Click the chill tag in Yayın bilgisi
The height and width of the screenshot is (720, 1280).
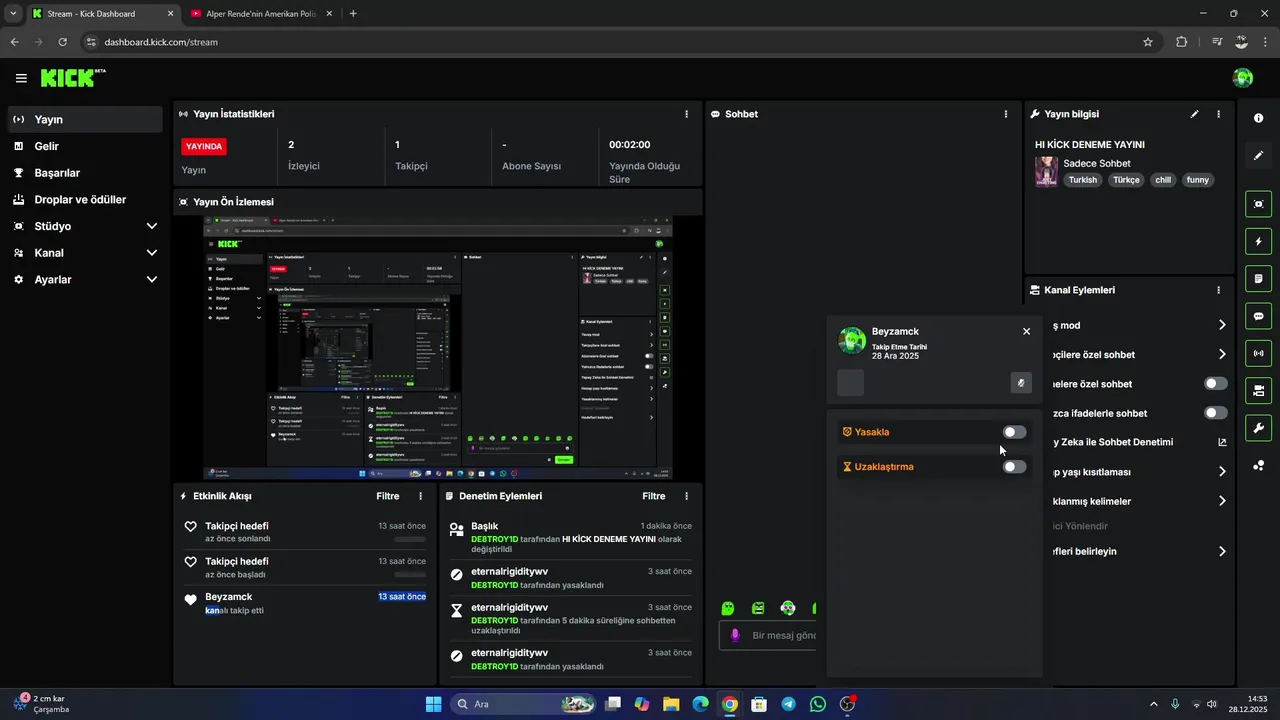(1162, 180)
